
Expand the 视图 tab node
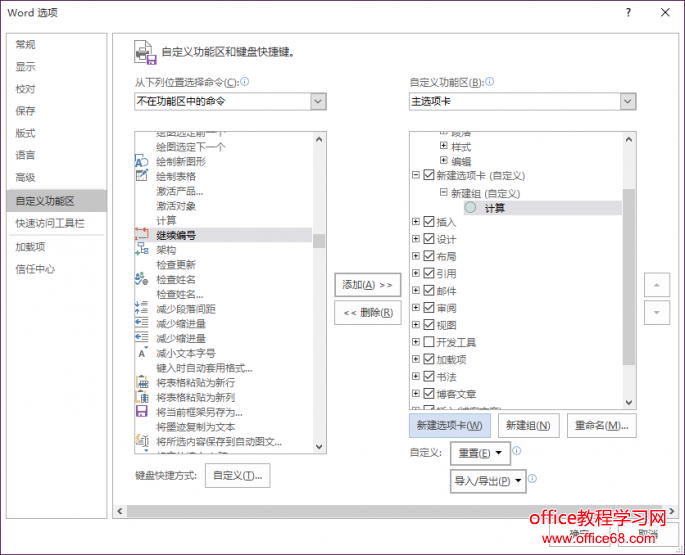[415, 325]
